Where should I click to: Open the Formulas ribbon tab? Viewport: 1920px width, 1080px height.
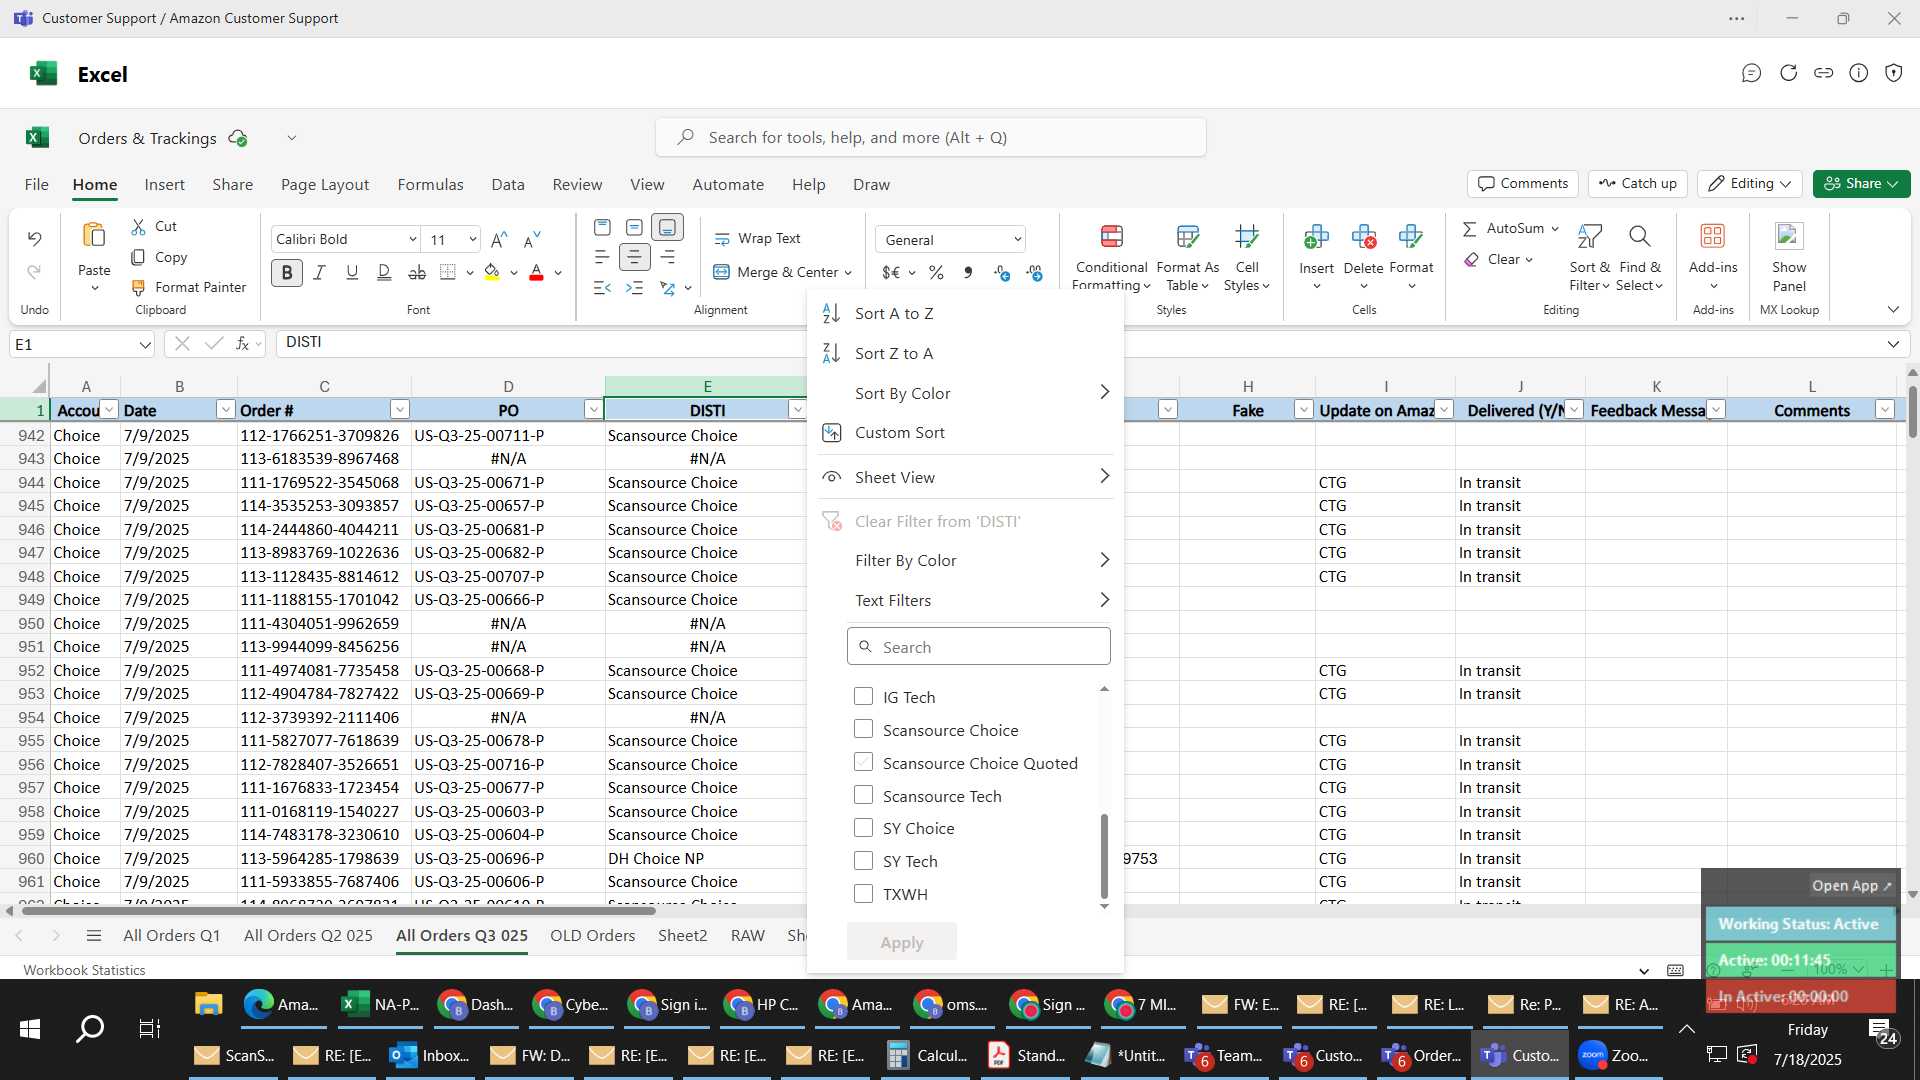coord(430,185)
